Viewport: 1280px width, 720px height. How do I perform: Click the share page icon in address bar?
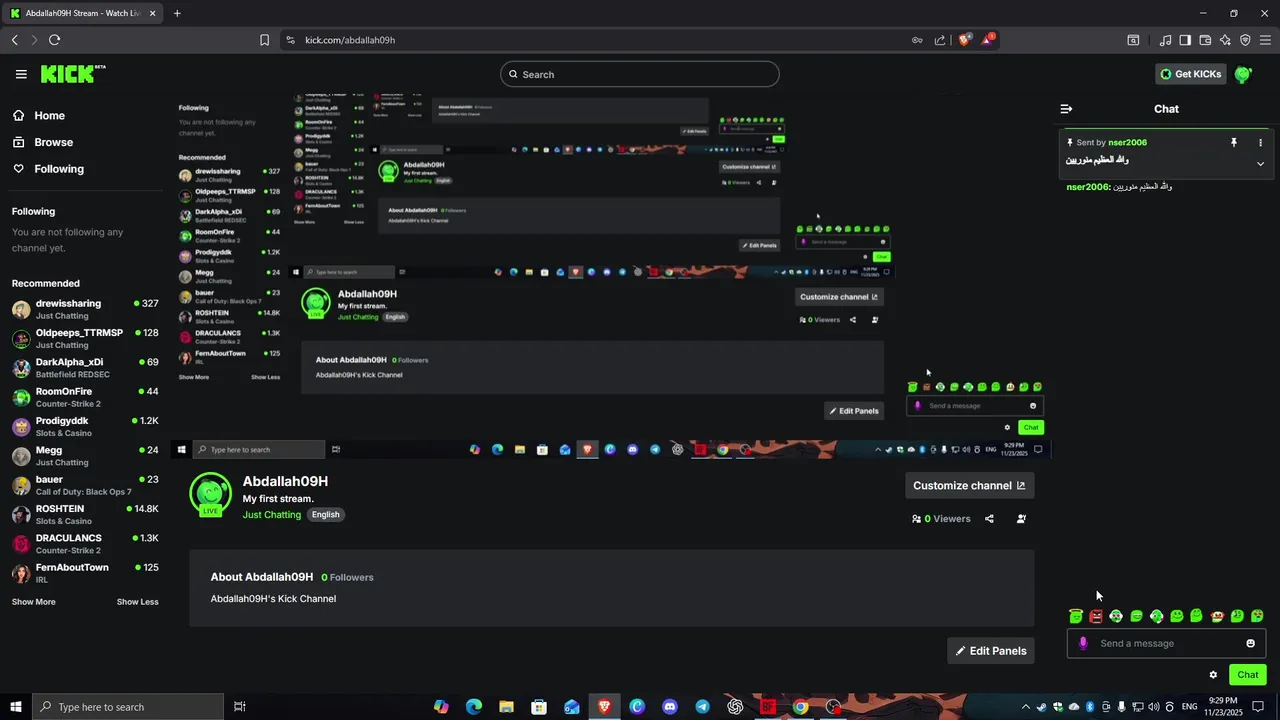tap(940, 40)
